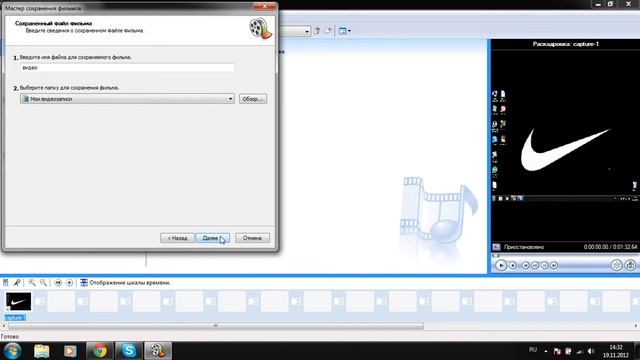Minimize the Movie Maker main window

(598, 4)
